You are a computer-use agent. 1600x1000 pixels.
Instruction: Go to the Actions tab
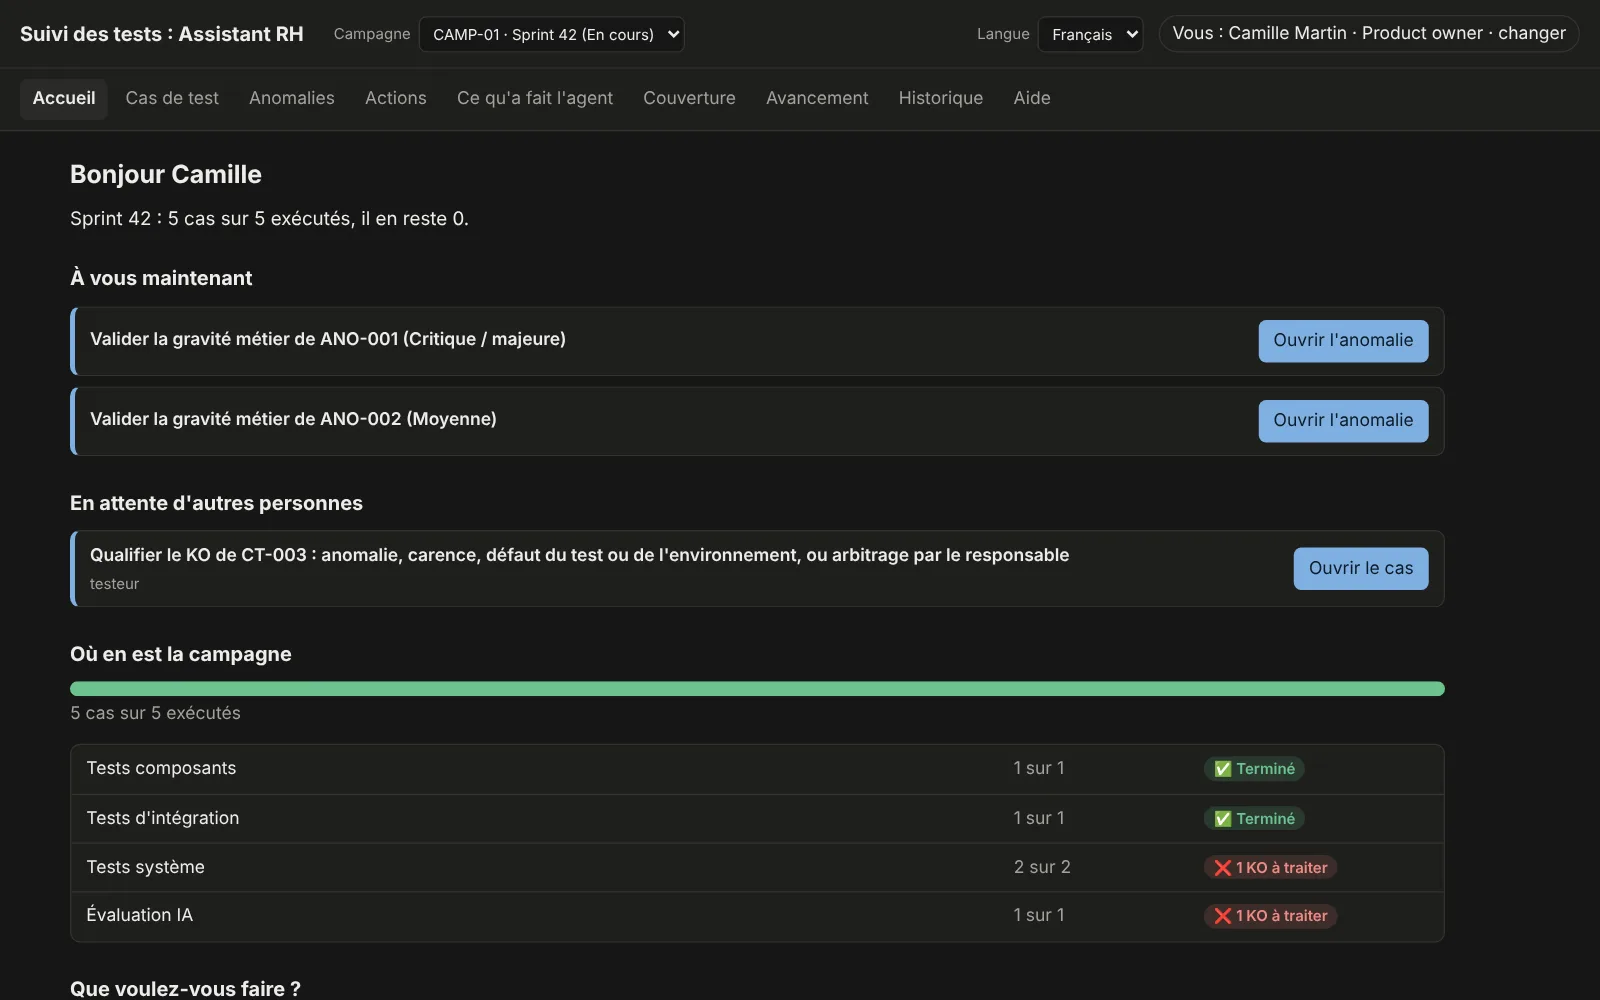[396, 98]
